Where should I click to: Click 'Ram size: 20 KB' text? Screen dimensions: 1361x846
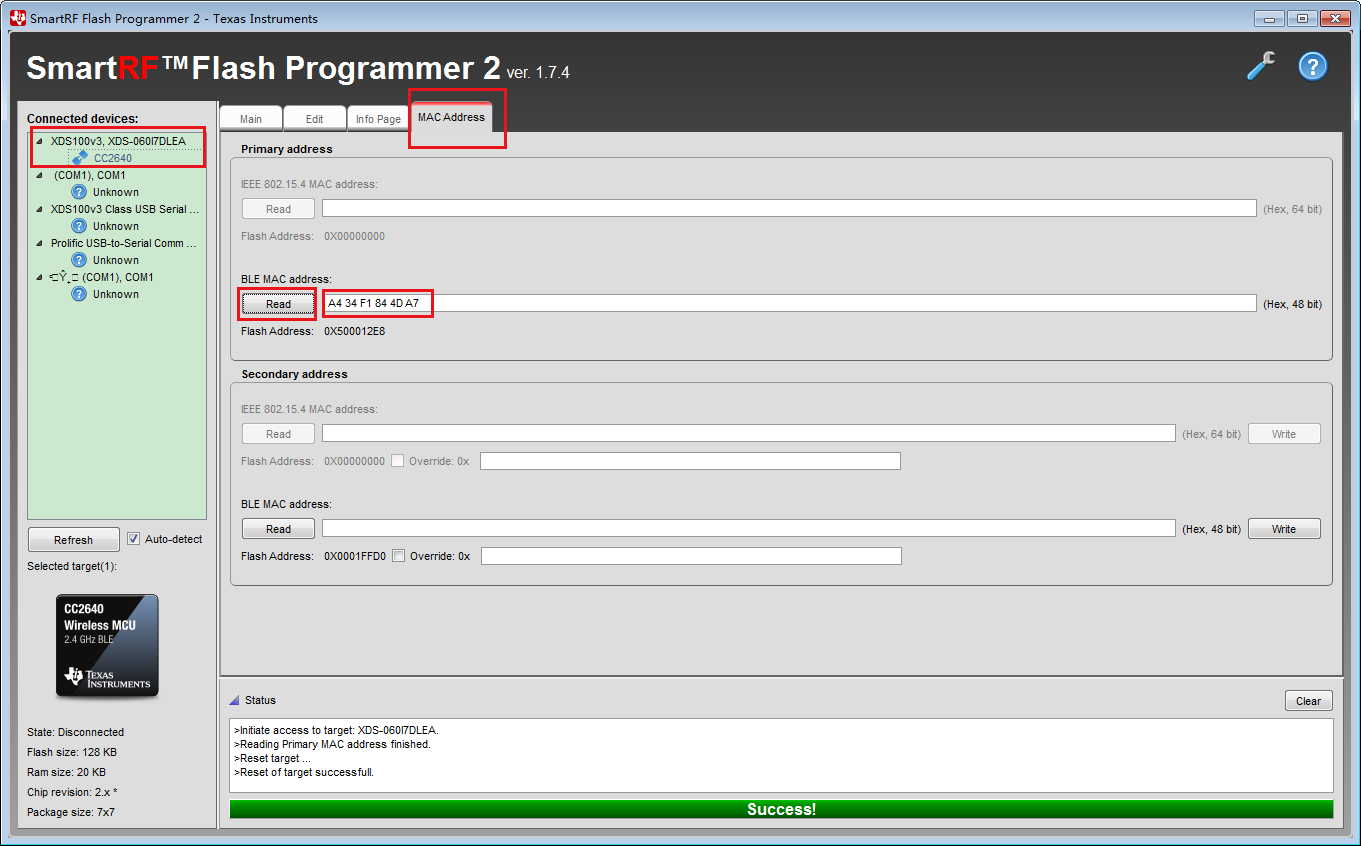(66, 772)
